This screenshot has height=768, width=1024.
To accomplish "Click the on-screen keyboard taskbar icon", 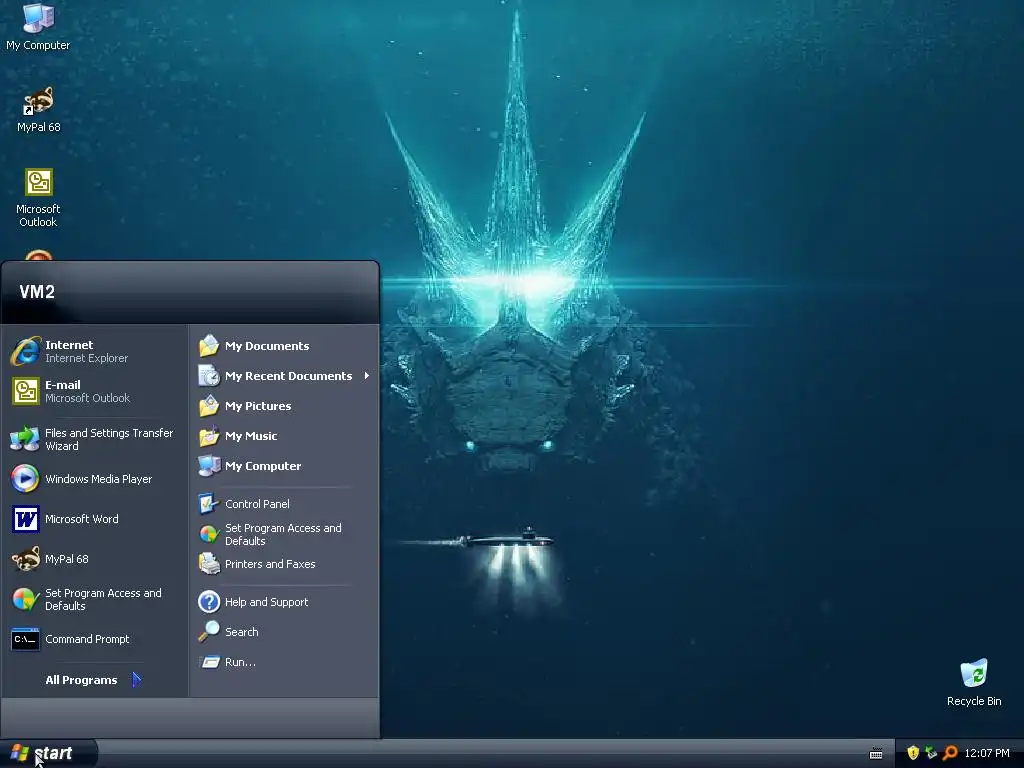I will pyautogui.click(x=876, y=754).
